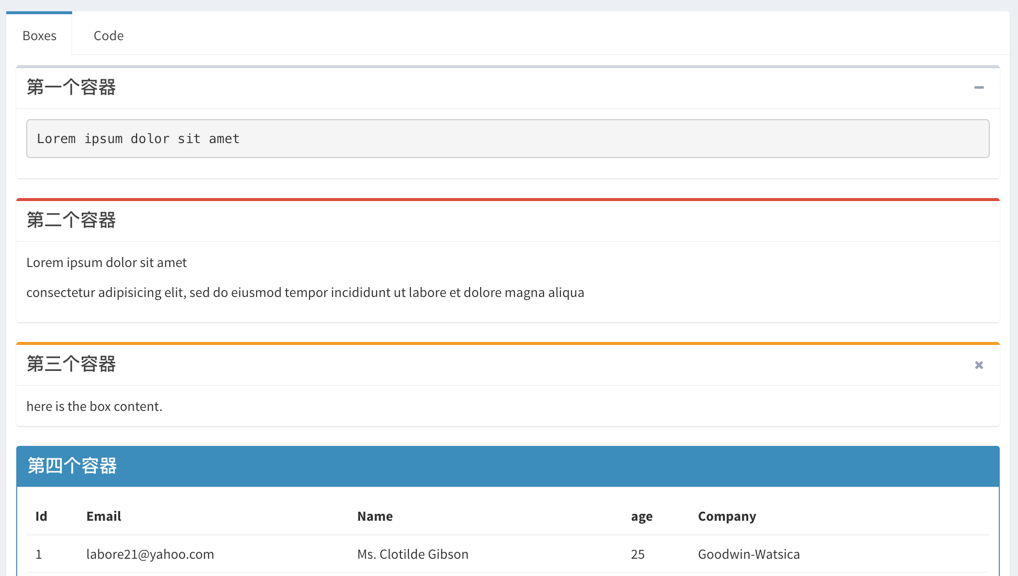Collapse the 第一个容器 box with minus icon
1018x576 pixels.
coord(978,88)
